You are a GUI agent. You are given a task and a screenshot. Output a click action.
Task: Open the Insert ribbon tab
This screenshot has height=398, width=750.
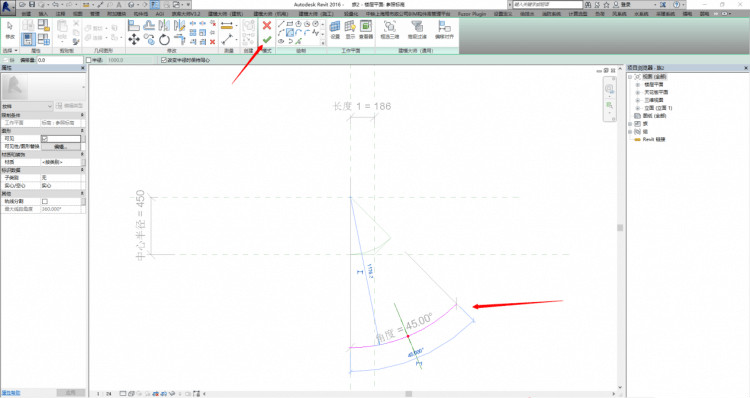(43, 14)
